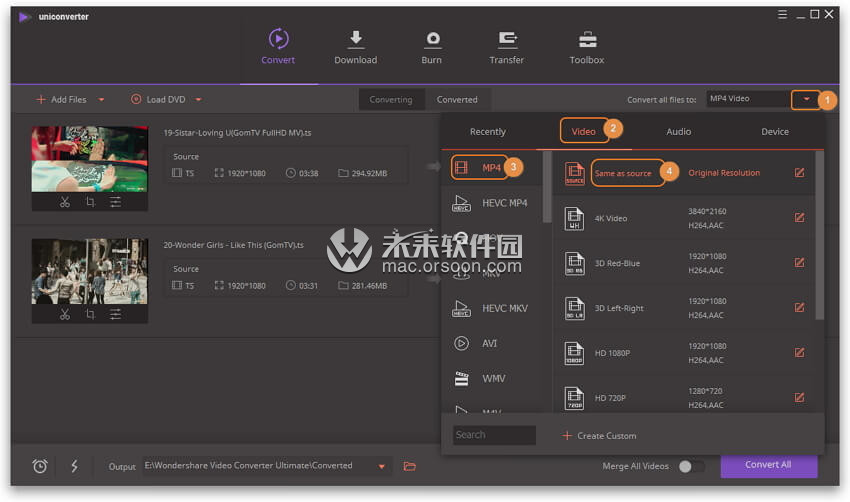The width and height of the screenshot is (850, 502).
Task: Click the MP4 Video format field
Action: tap(748, 99)
